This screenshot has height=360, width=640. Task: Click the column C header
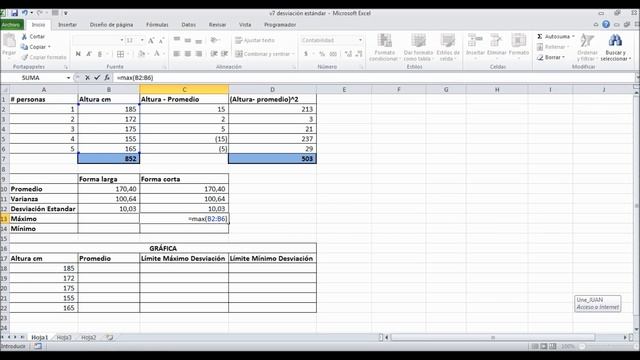pyautogui.click(x=184, y=89)
